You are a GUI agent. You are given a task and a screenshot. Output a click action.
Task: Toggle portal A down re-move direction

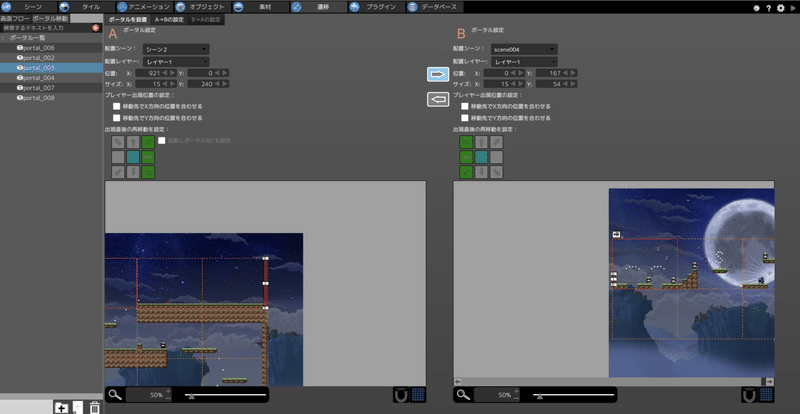(133, 172)
